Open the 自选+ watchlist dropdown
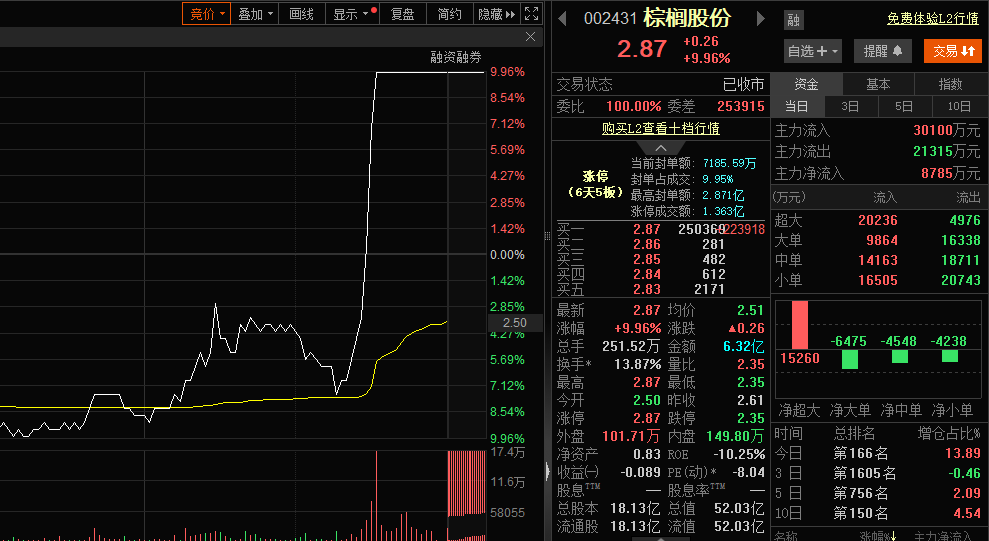The image size is (989, 541). [813, 51]
